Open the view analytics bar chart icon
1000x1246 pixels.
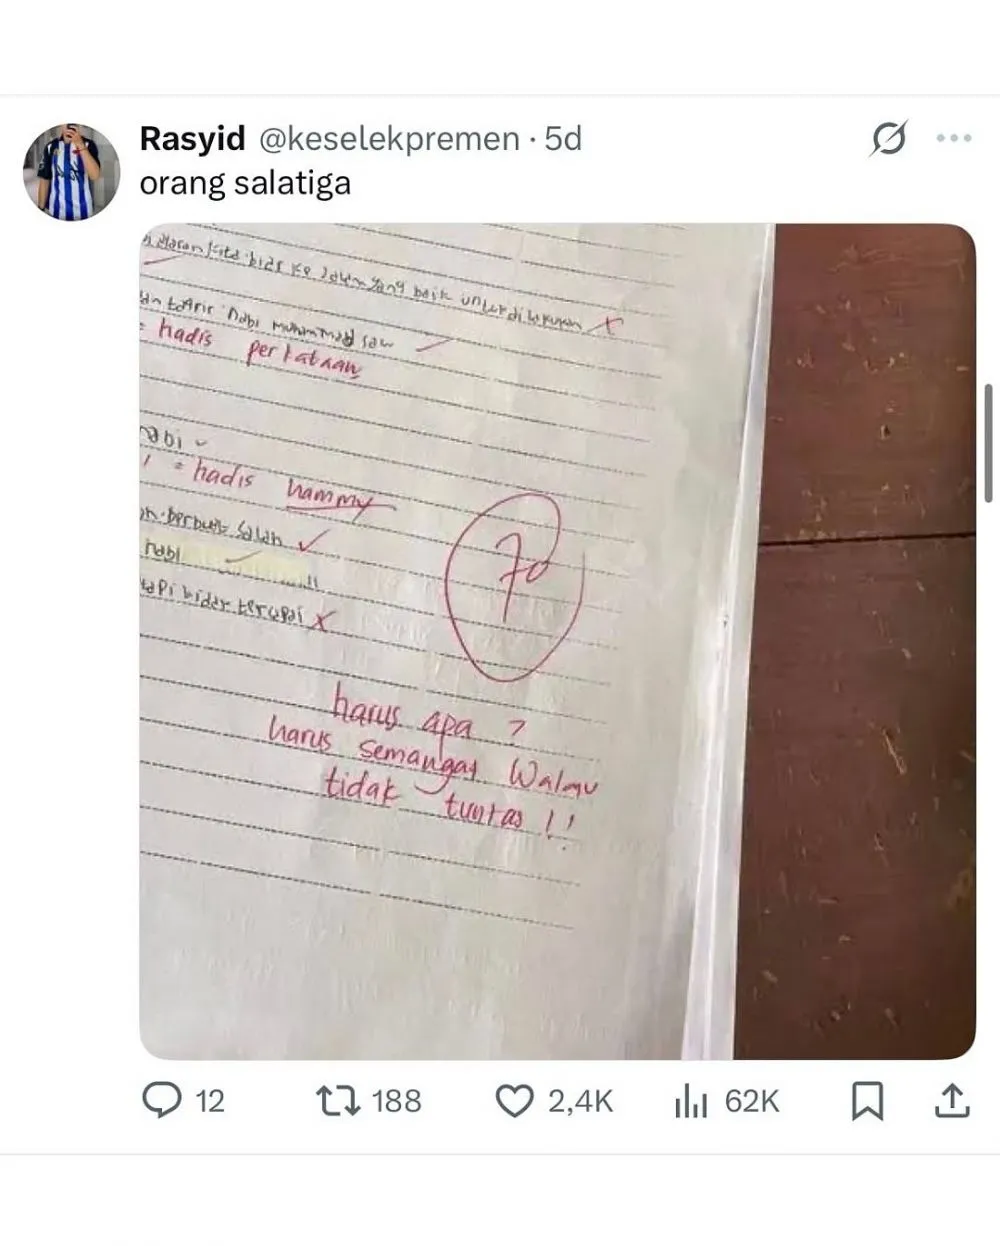[691, 1101]
